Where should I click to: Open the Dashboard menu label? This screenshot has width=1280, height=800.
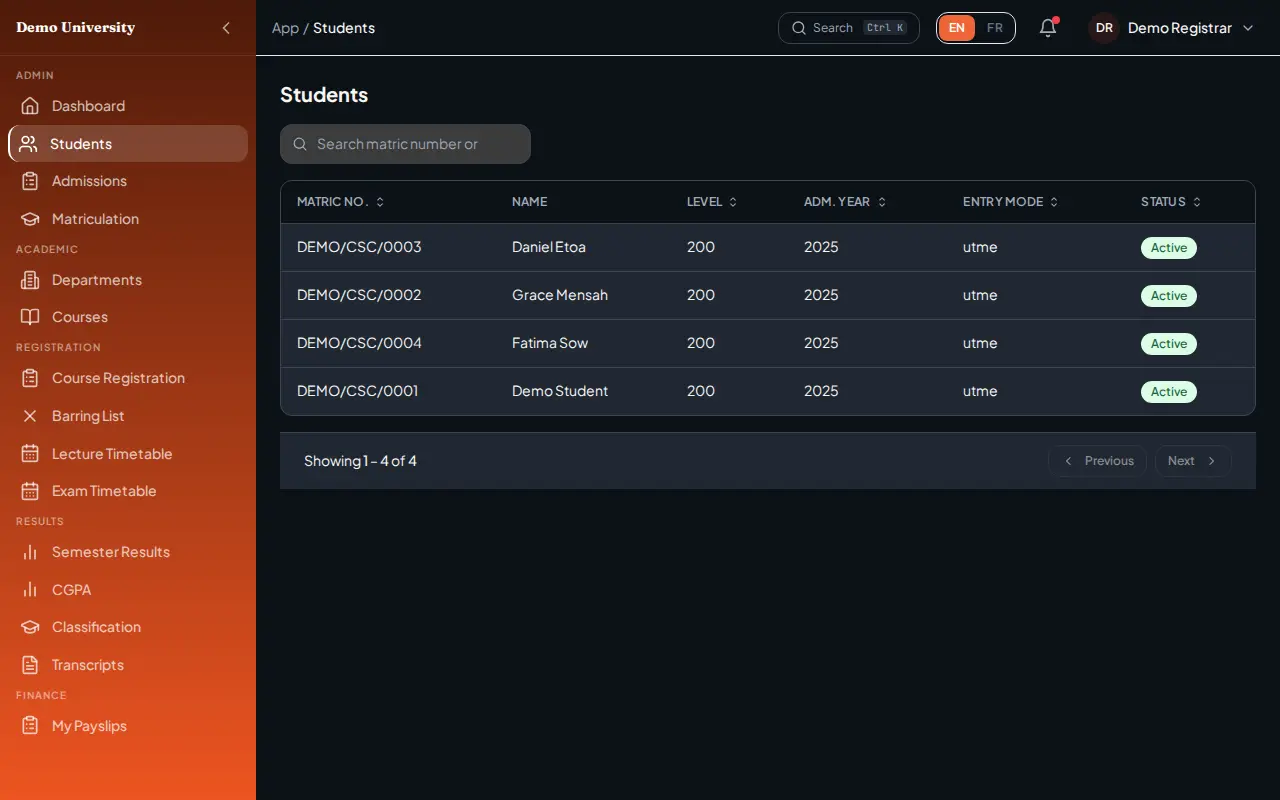click(88, 106)
